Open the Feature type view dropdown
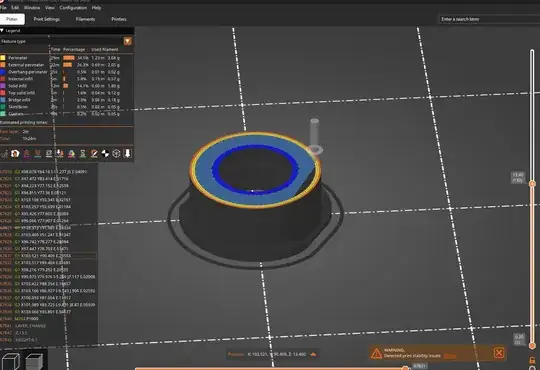This screenshot has height=370, width=540. (127, 41)
